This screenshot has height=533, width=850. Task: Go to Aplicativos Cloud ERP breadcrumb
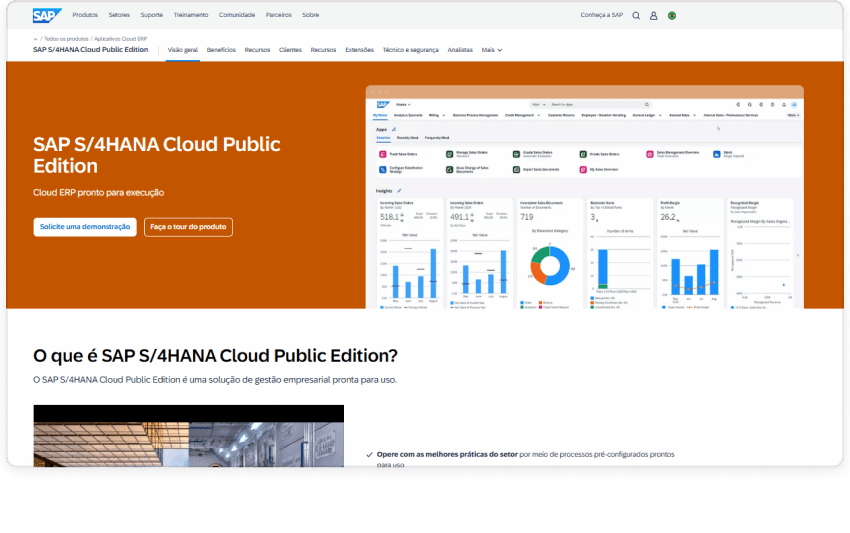click(x=121, y=39)
